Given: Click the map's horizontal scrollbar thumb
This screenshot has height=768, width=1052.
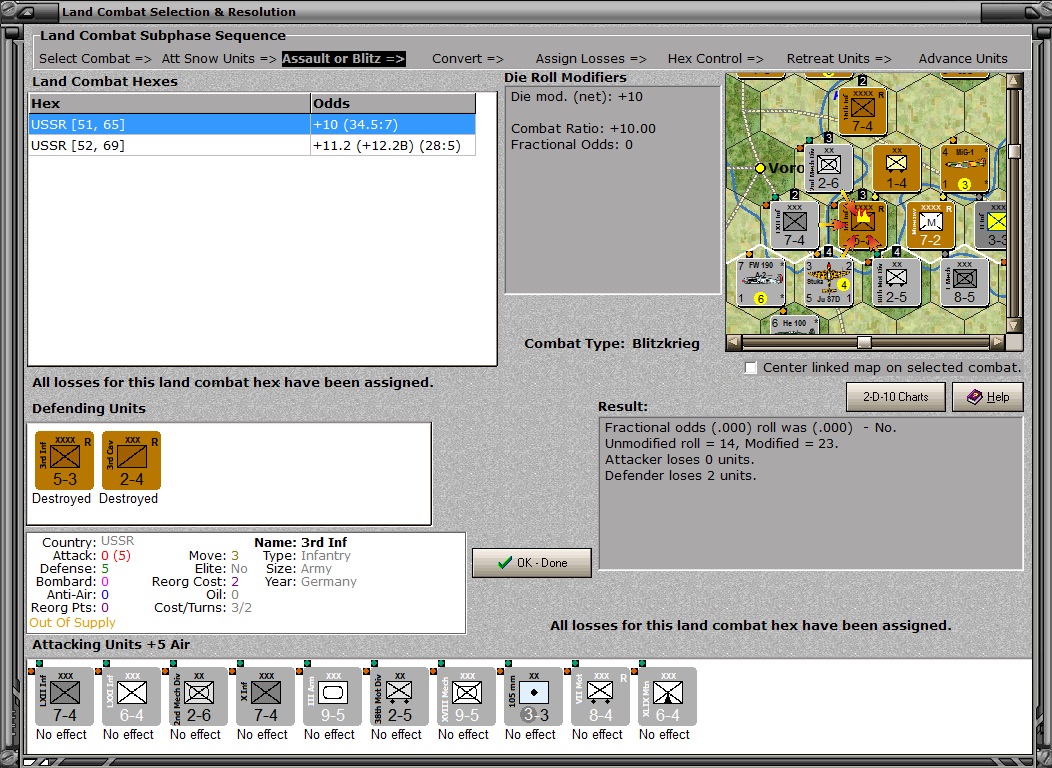Looking at the screenshot, I should pyautogui.click(x=865, y=342).
